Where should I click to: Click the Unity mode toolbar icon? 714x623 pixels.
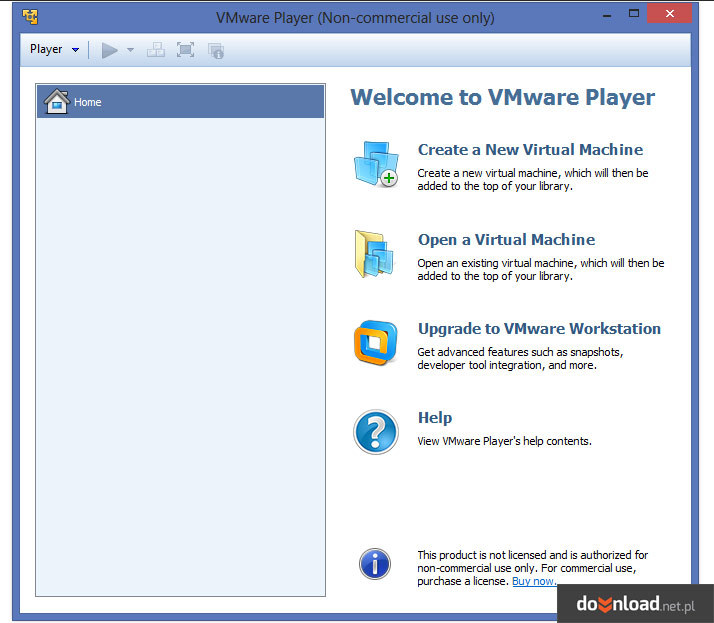tap(216, 51)
